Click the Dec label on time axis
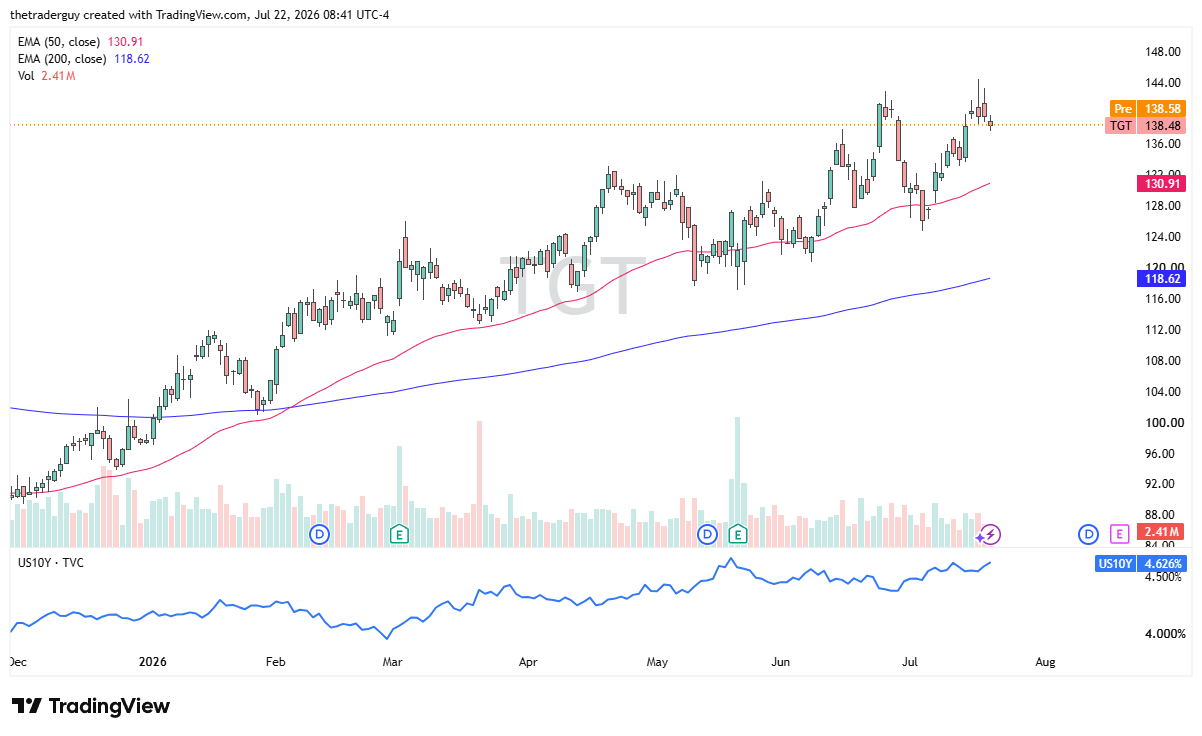This screenshot has height=736, width=1202. (x=19, y=662)
